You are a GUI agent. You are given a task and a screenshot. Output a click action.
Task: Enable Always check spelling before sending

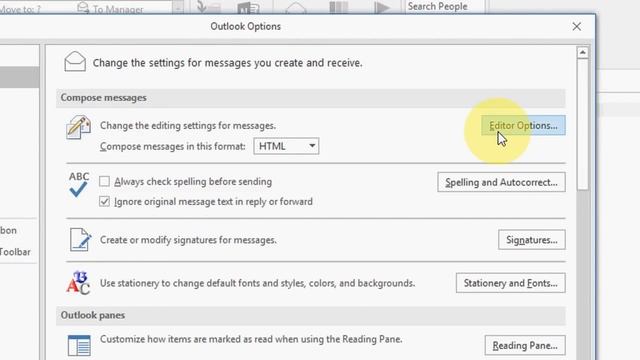pyautogui.click(x=104, y=181)
